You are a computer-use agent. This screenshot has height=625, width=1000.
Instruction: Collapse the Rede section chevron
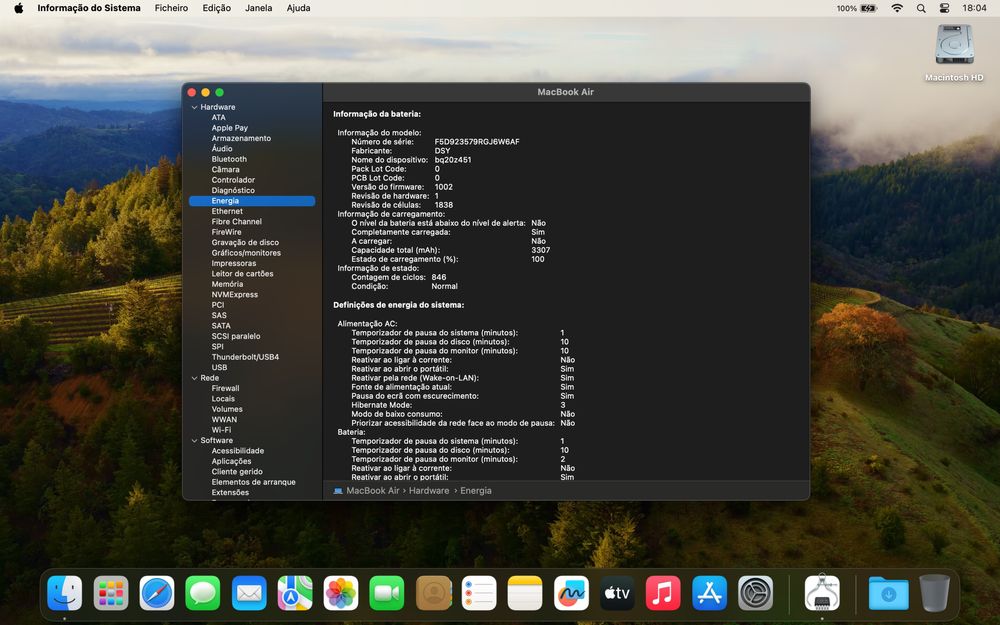click(x=195, y=378)
